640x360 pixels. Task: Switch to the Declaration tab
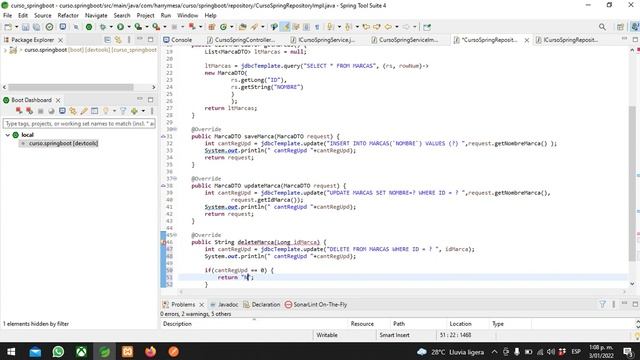(261, 304)
